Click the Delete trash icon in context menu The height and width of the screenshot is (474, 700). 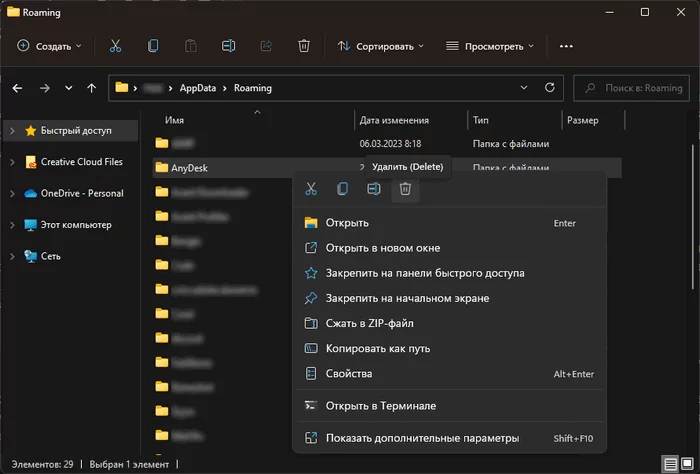tap(405, 189)
